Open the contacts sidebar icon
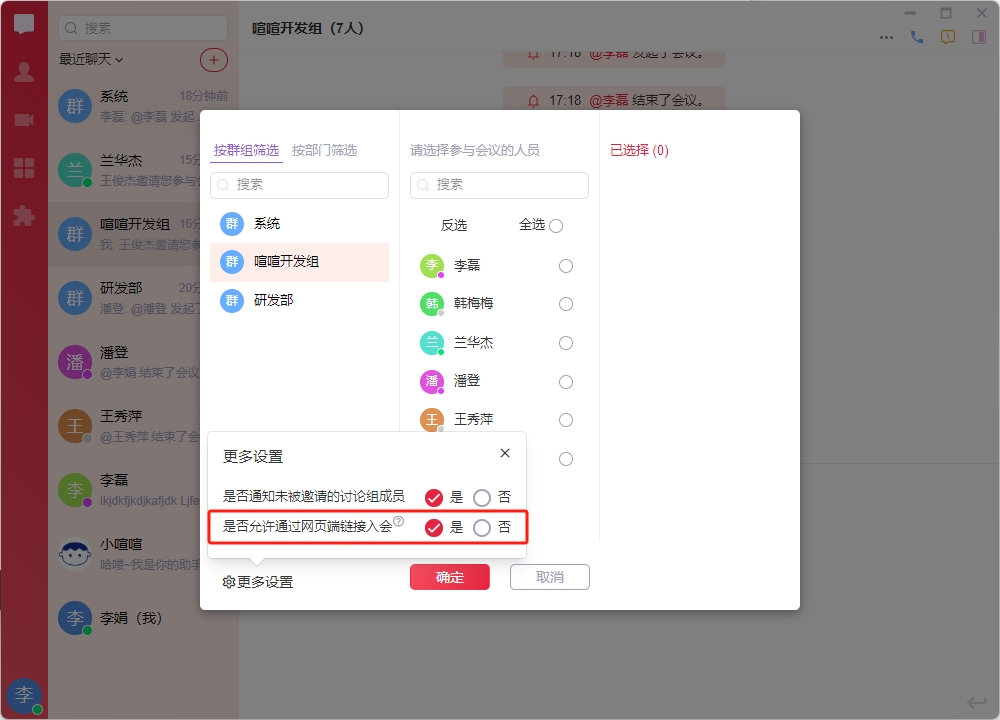The height and width of the screenshot is (720, 1000). (x=24, y=72)
